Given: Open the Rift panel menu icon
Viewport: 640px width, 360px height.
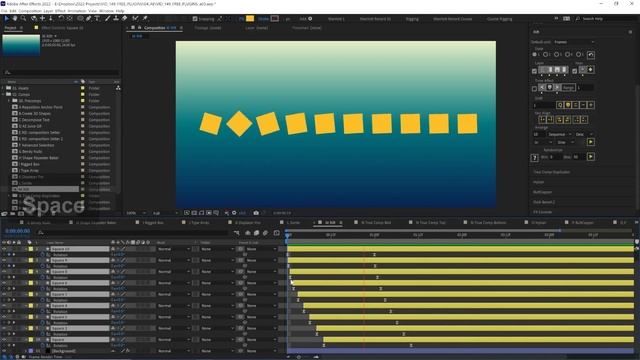Looking at the screenshot, I should (630, 32).
